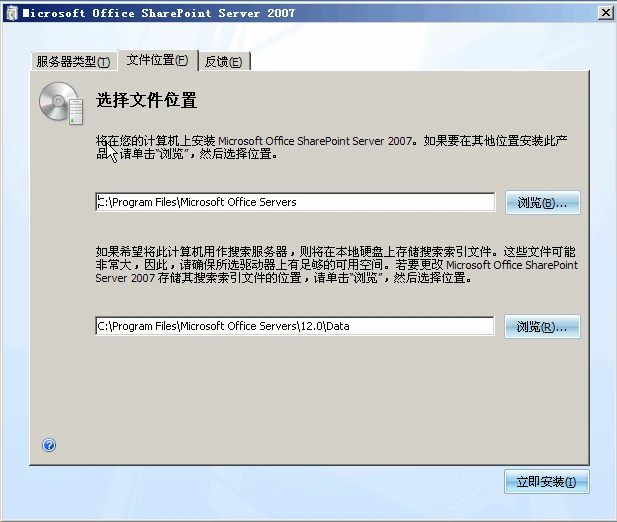Focus the Microsoft Office Servers install path field
This screenshot has width=617, height=522.
pyautogui.click(x=295, y=202)
